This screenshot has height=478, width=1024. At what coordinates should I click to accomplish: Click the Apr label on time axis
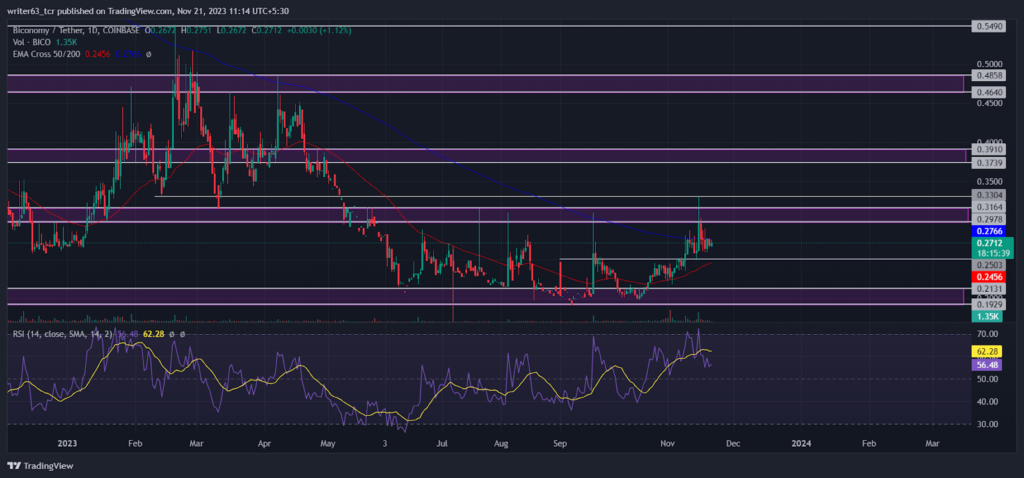click(264, 443)
